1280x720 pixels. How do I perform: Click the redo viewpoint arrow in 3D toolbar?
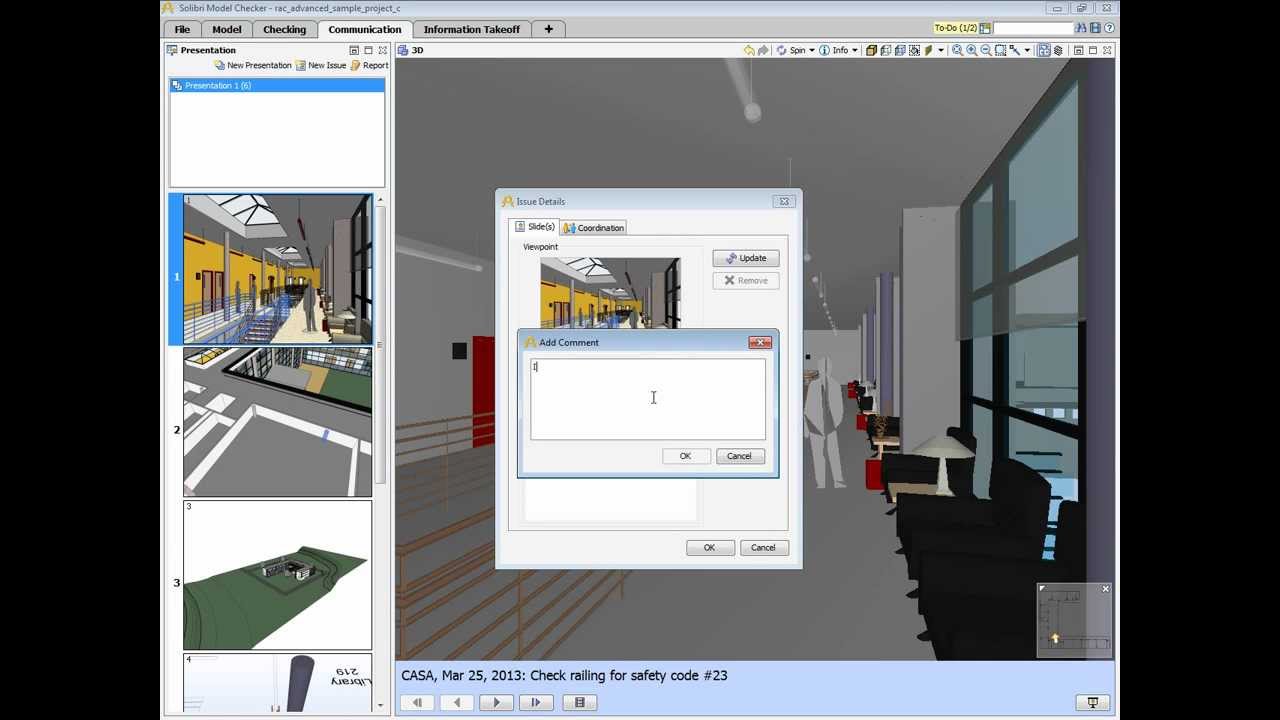click(763, 50)
